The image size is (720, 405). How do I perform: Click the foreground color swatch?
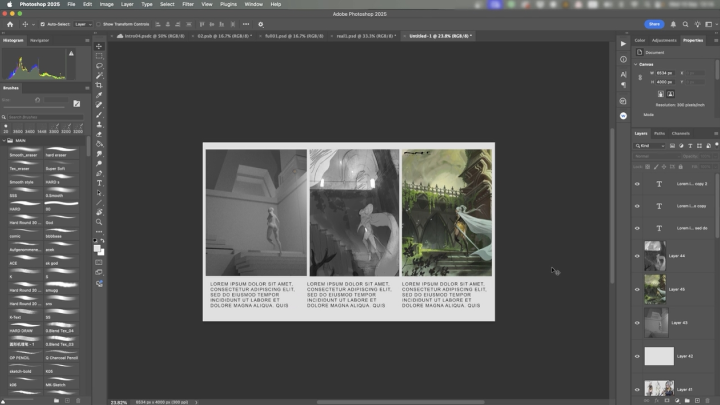click(x=97, y=247)
